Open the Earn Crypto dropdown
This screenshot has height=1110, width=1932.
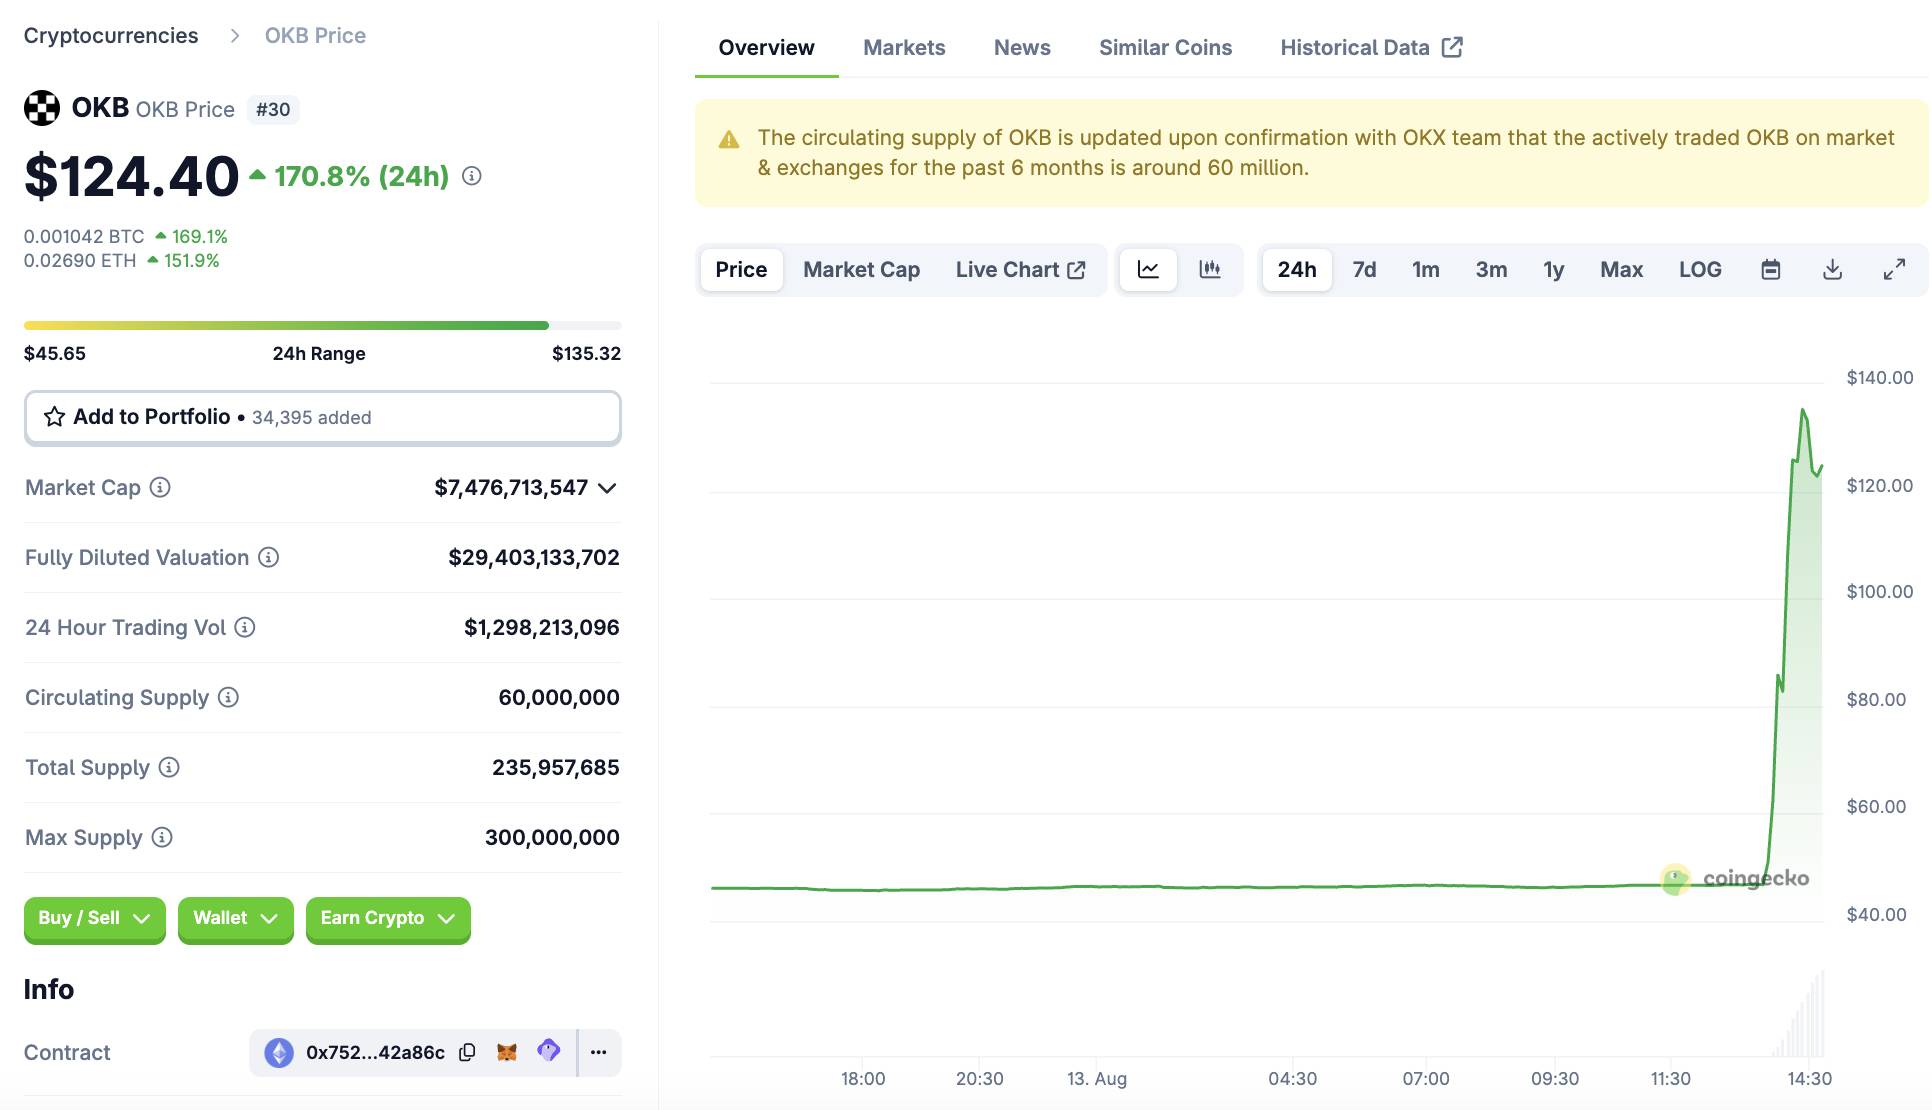click(x=388, y=918)
